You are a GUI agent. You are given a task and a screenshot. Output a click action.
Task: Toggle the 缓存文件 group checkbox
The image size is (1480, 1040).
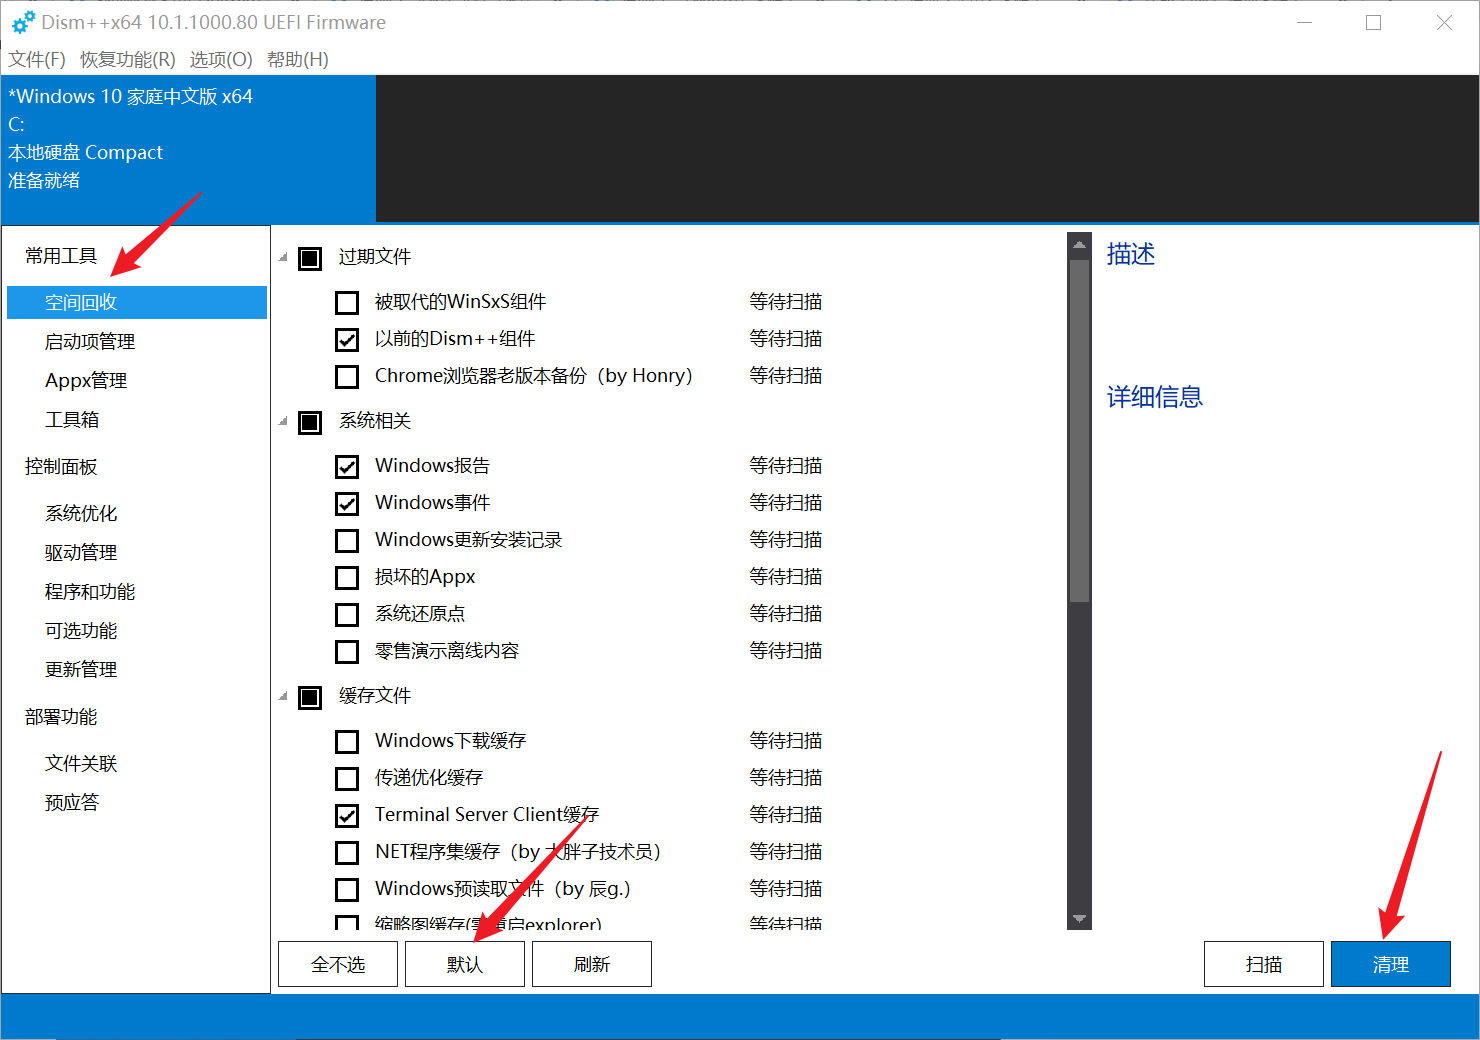(x=310, y=697)
